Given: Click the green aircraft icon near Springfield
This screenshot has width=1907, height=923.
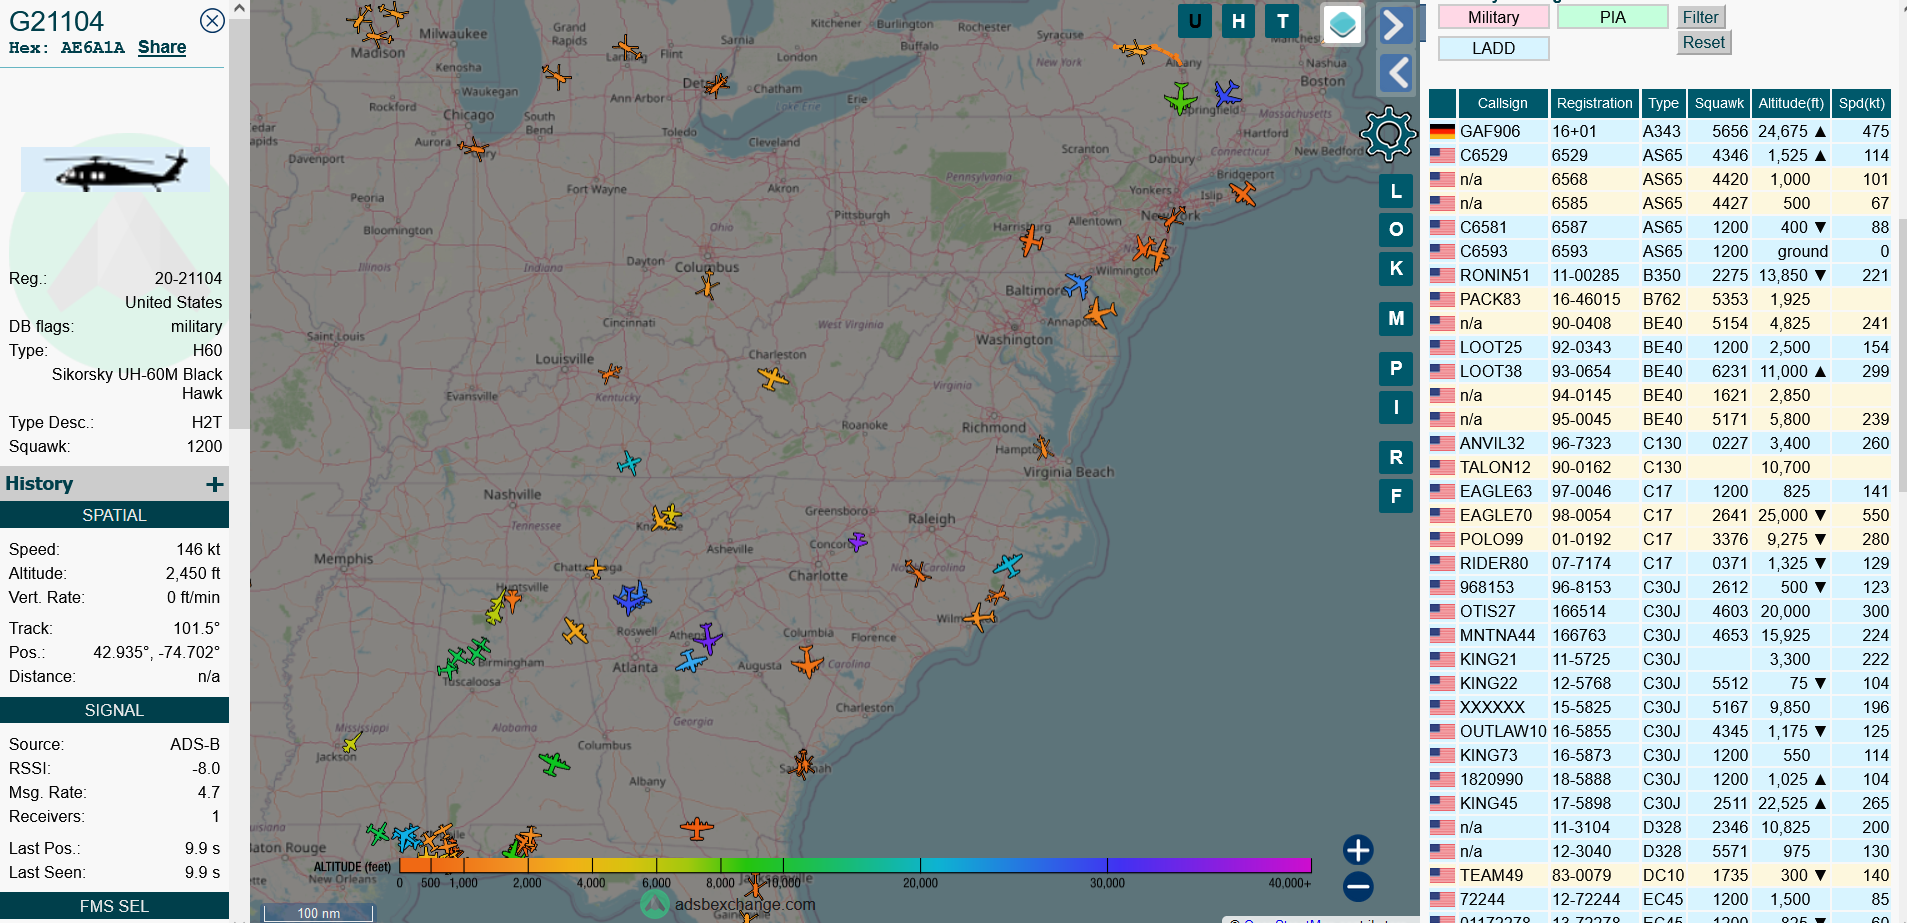Looking at the screenshot, I should (x=1181, y=98).
